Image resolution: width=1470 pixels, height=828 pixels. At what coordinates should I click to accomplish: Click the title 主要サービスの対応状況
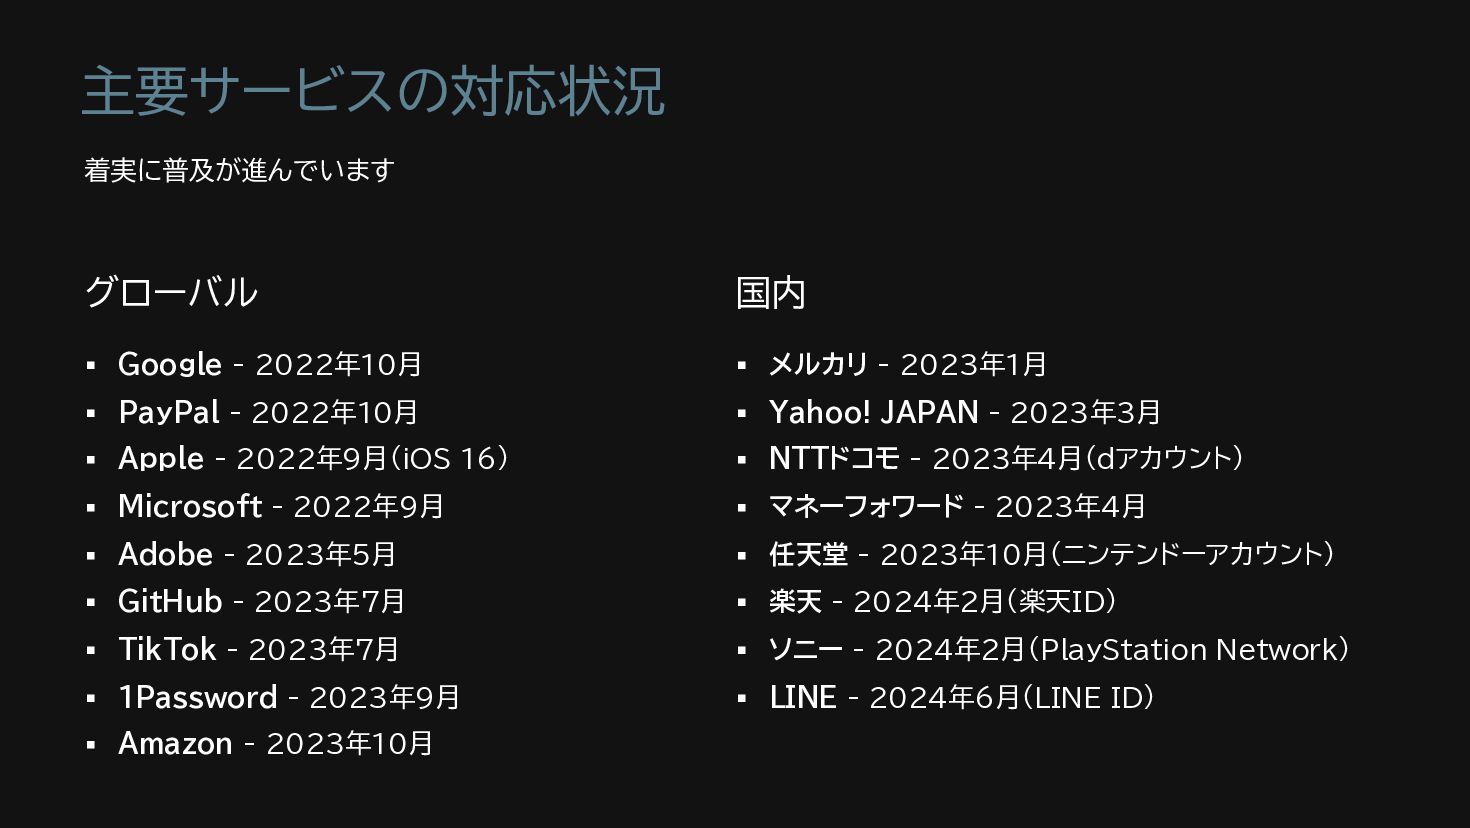pyautogui.click(x=373, y=91)
